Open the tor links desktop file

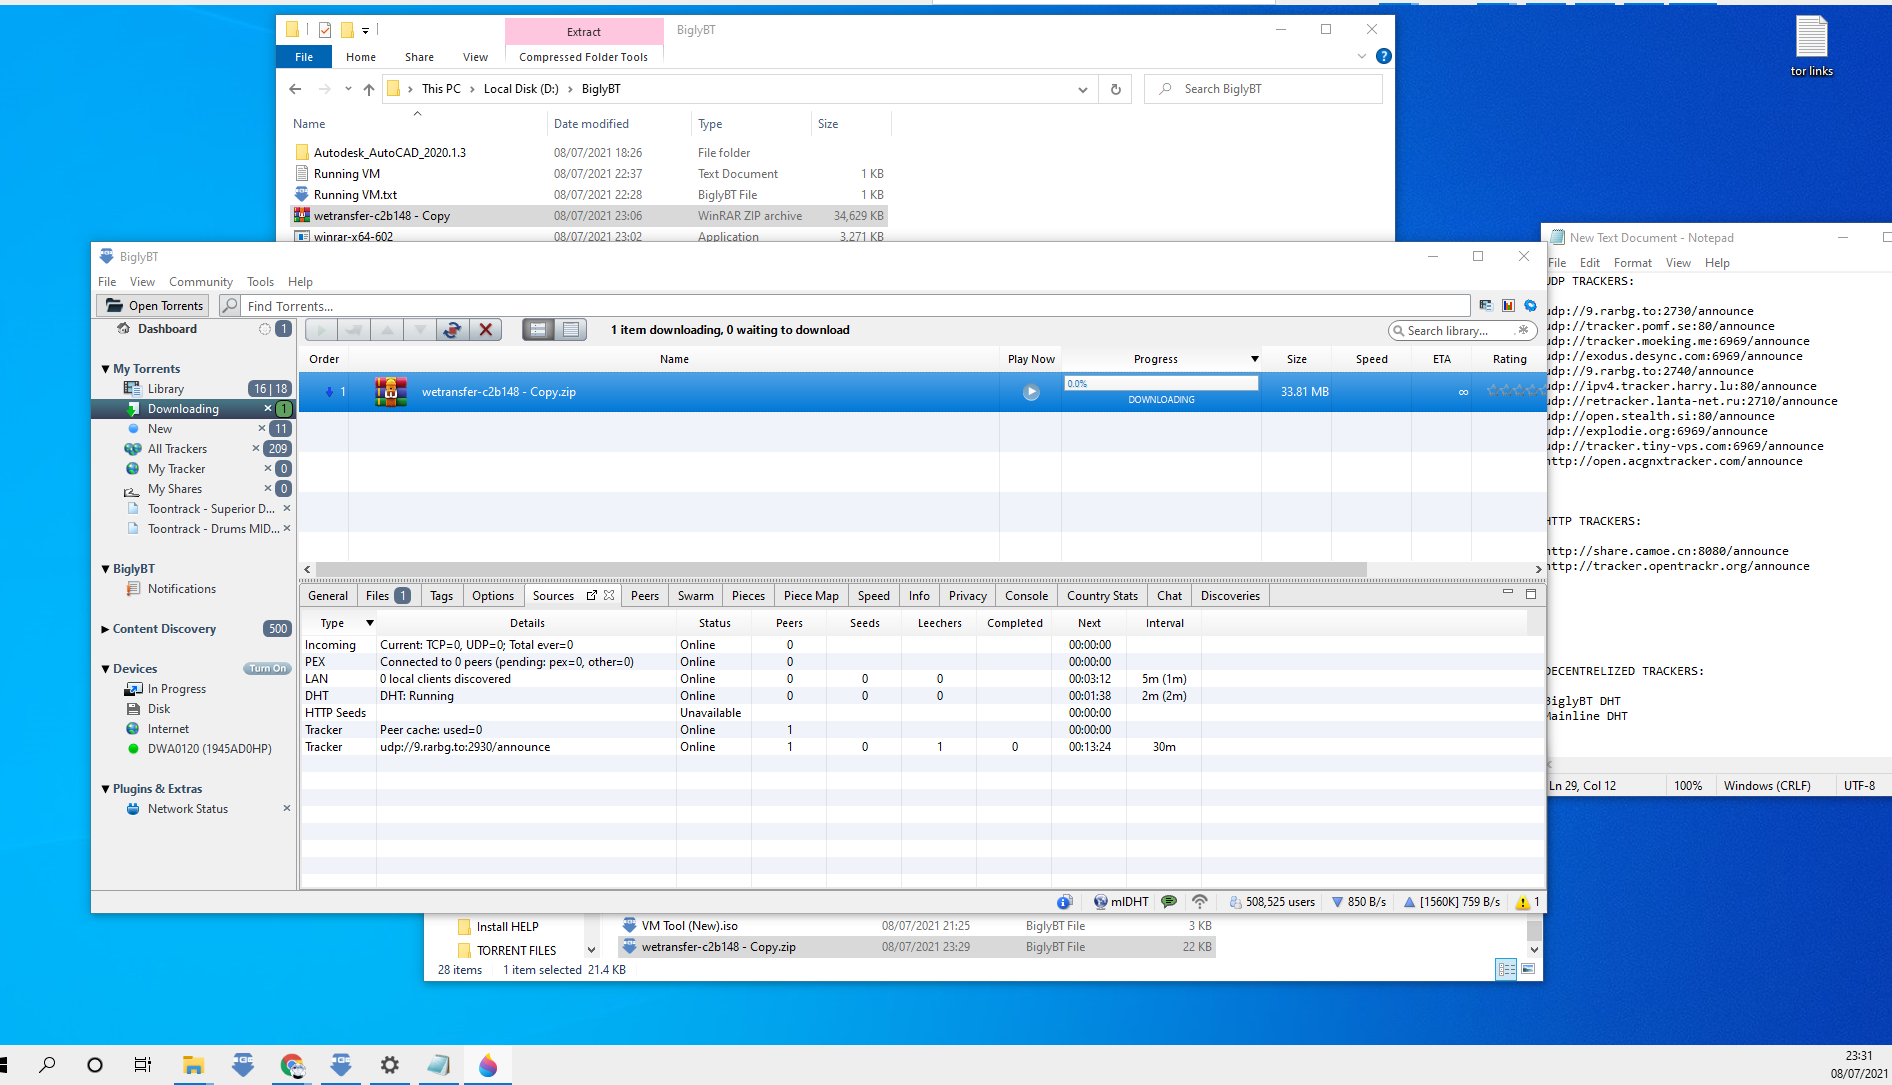pos(1811,46)
